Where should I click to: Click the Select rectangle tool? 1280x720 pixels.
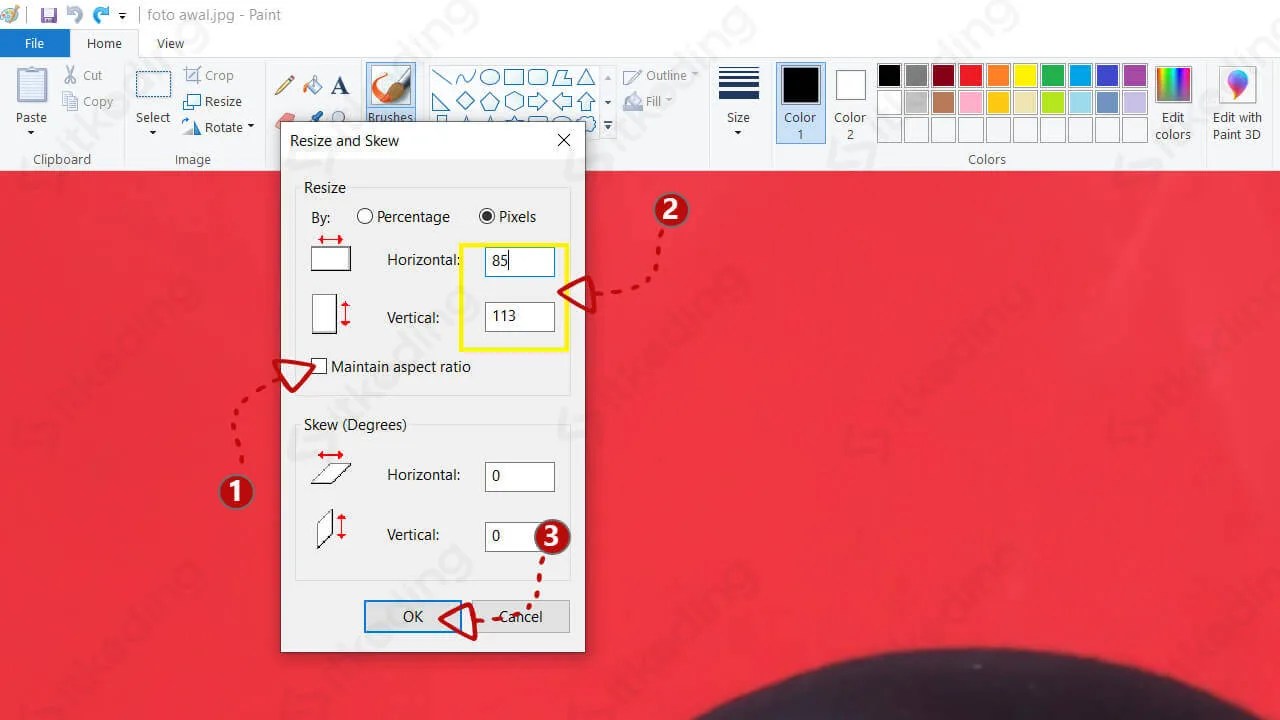pos(153,85)
